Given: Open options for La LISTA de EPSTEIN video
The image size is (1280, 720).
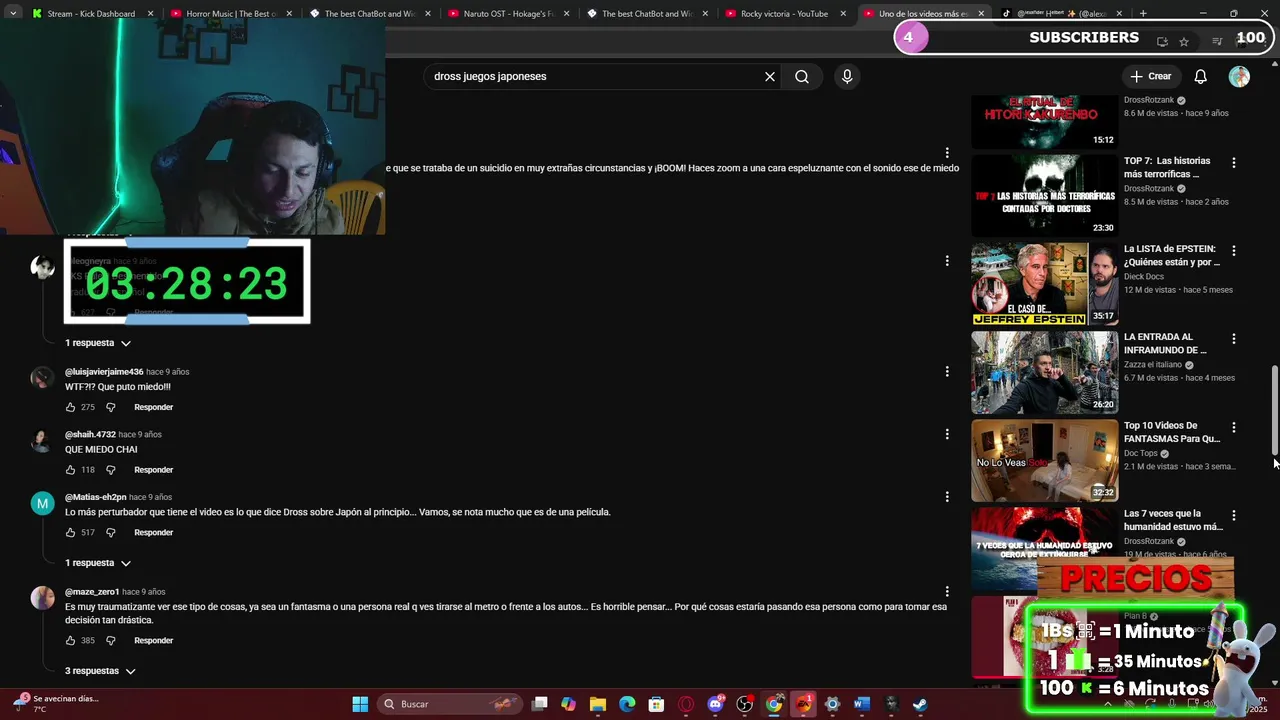Looking at the screenshot, I should pyautogui.click(x=1233, y=250).
